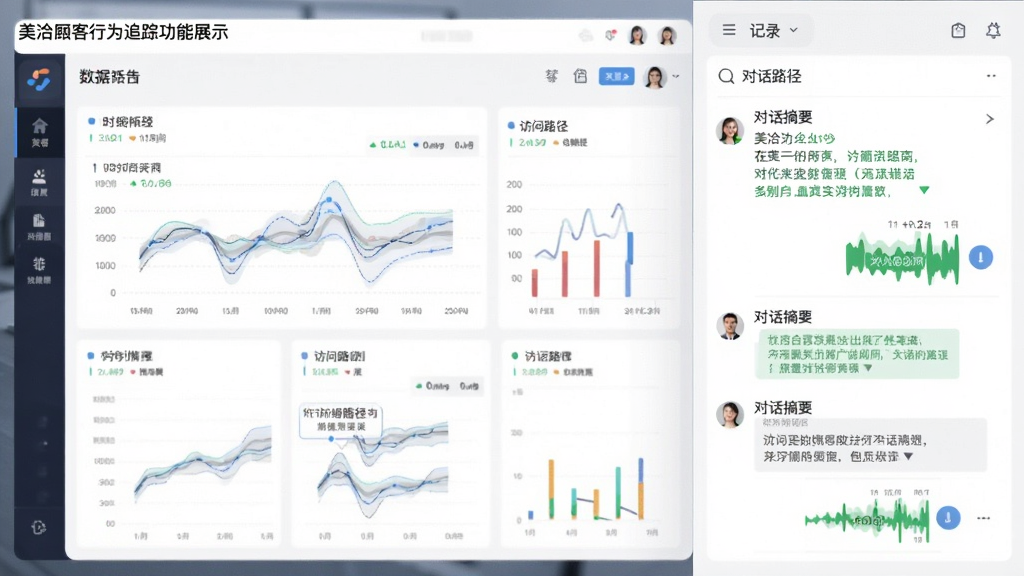Click the 访问路径 title on the upper-right chart

tap(543, 126)
